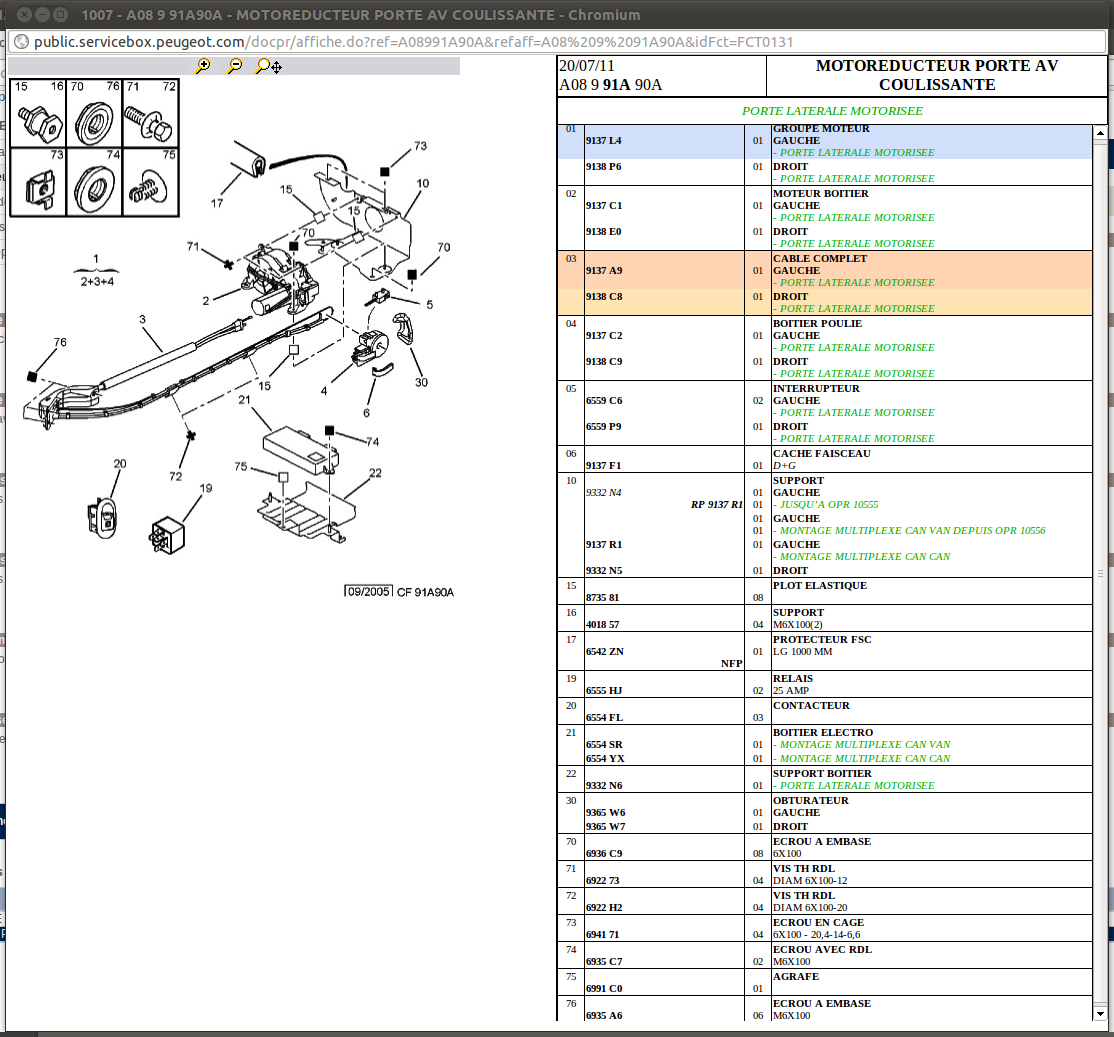The width and height of the screenshot is (1114, 1037).
Task: Select part number 6559 P9
Action: coord(603,427)
